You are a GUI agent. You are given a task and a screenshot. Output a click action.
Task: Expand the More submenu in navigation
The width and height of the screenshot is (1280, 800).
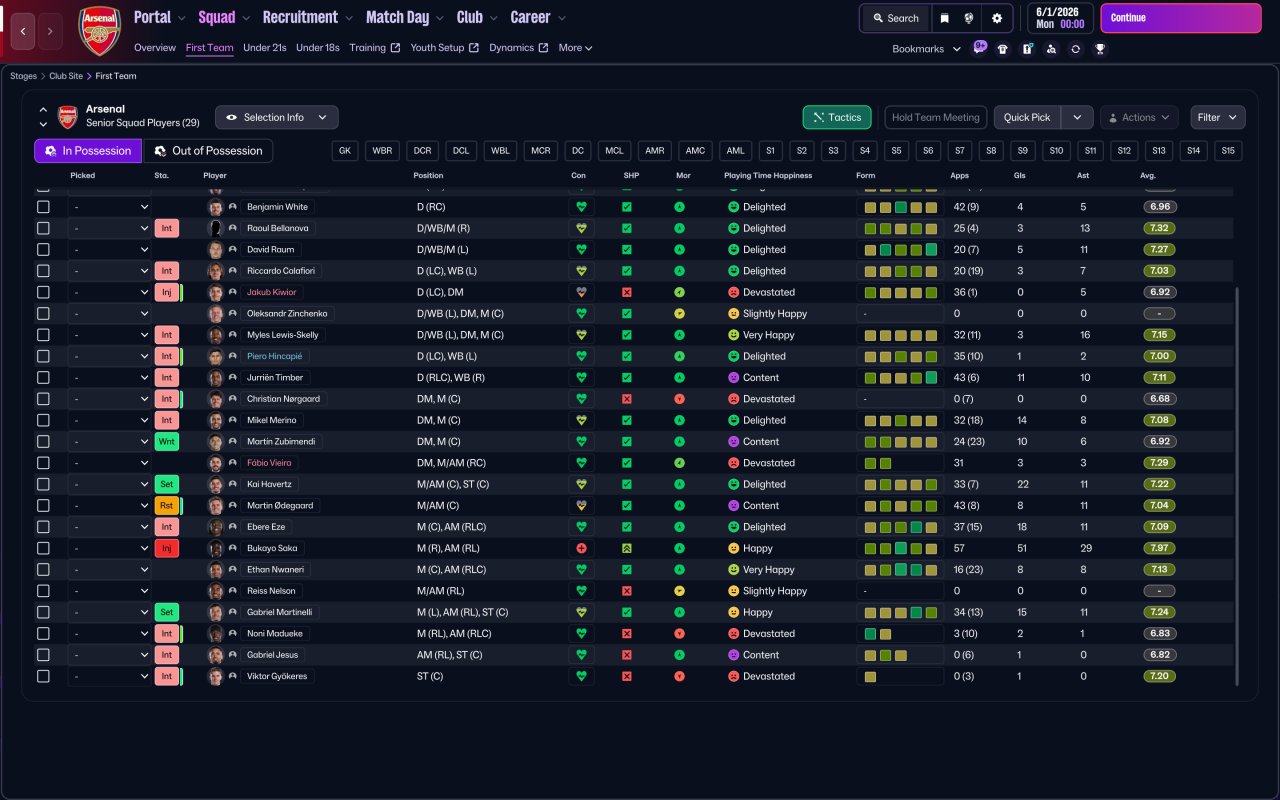point(575,48)
